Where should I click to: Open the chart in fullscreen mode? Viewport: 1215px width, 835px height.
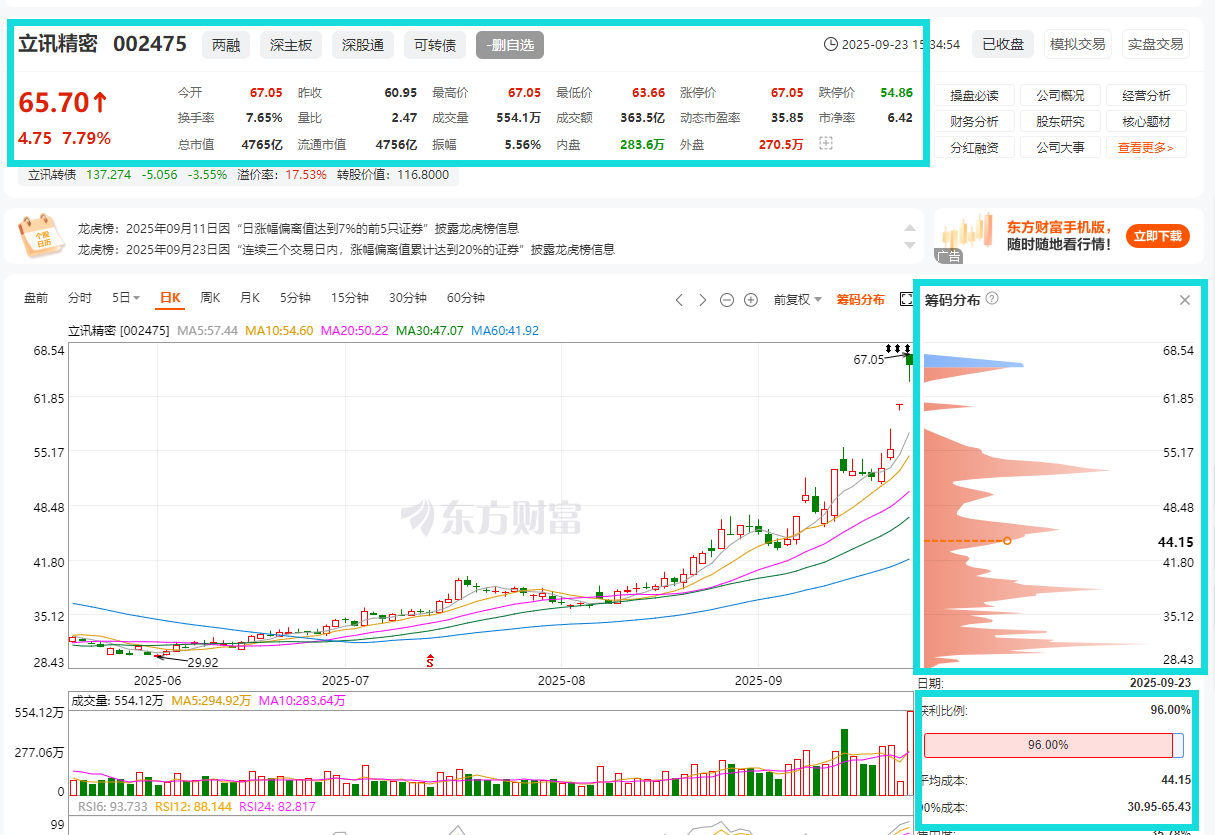coord(907,299)
